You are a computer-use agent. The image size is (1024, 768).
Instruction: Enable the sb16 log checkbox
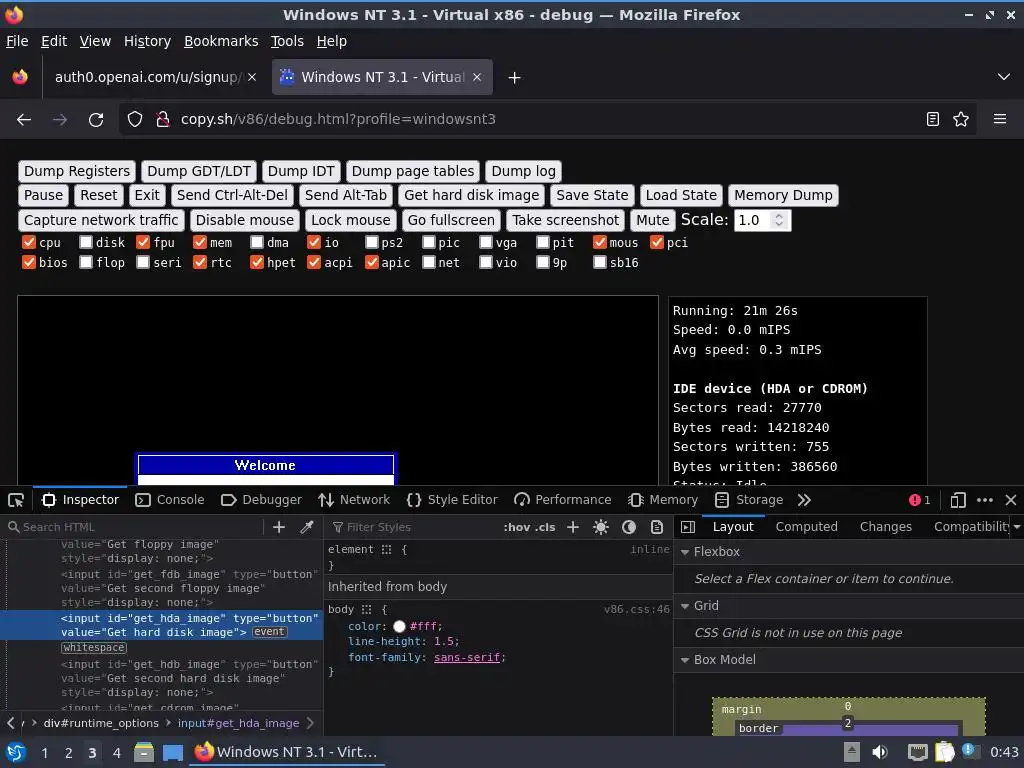tap(600, 263)
